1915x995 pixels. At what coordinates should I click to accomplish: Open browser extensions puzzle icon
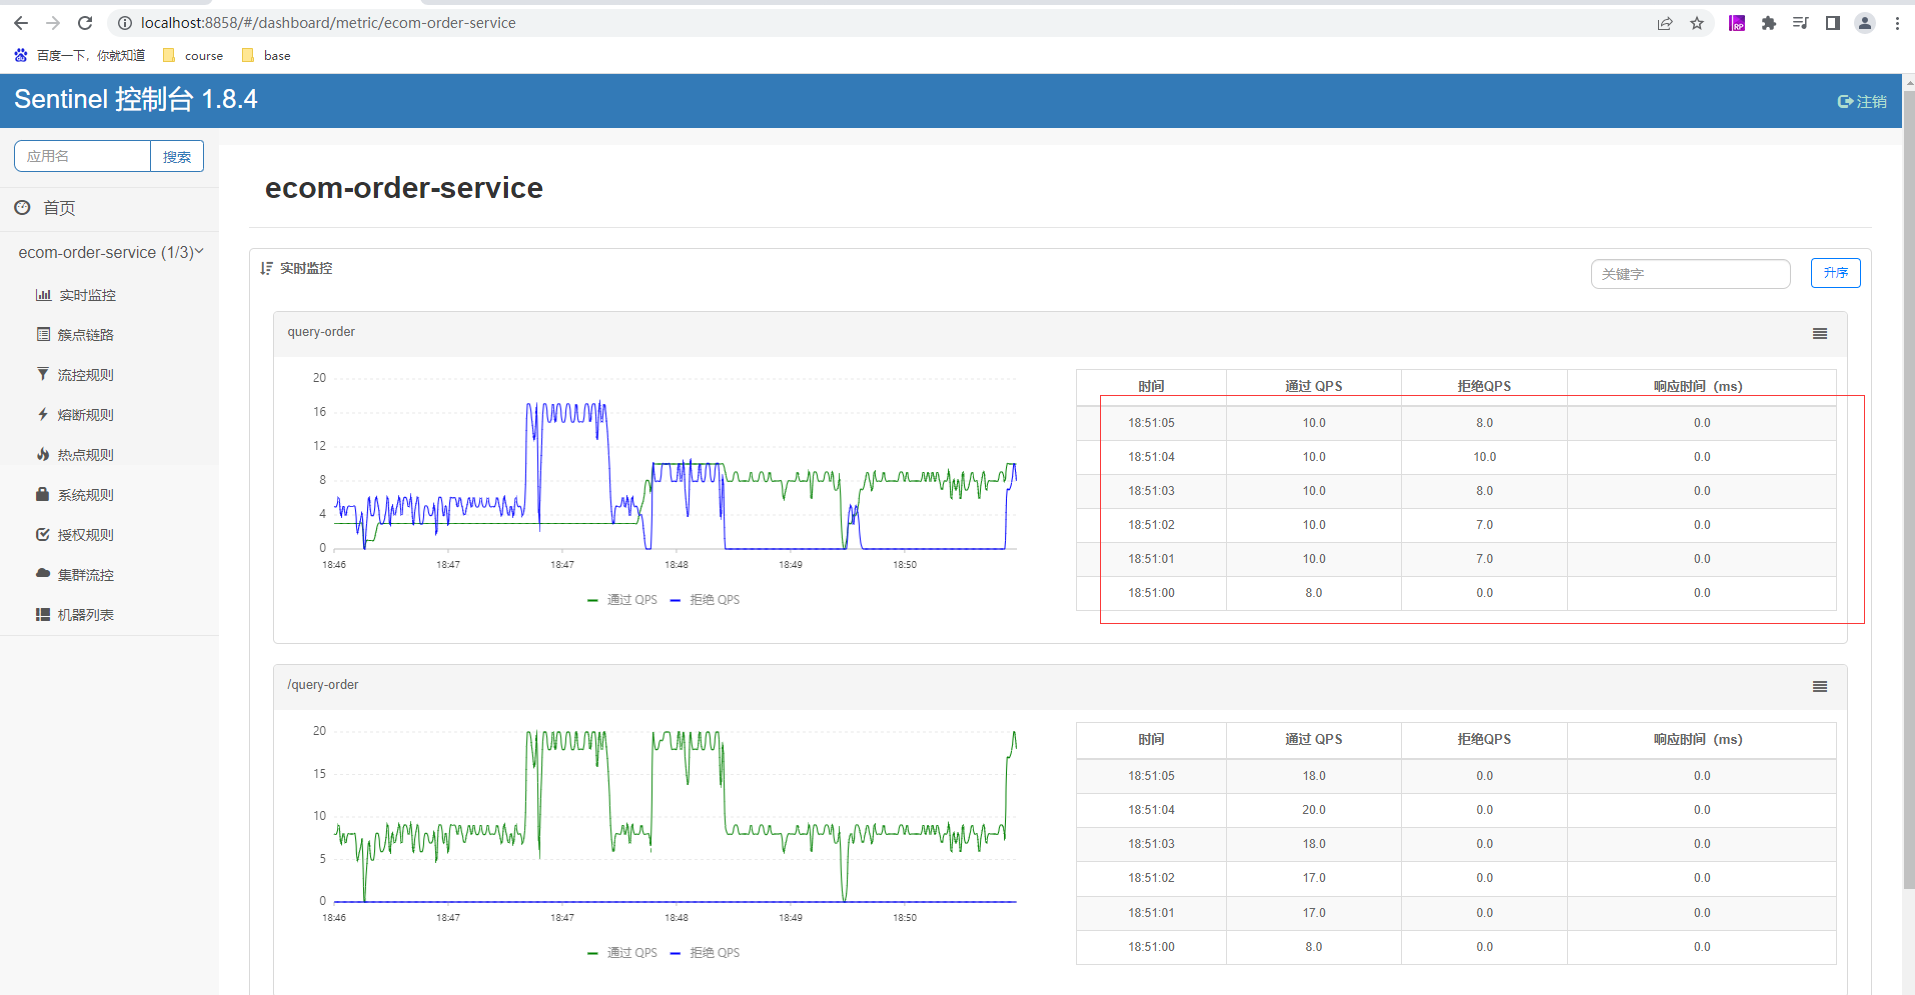pos(1768,23)
